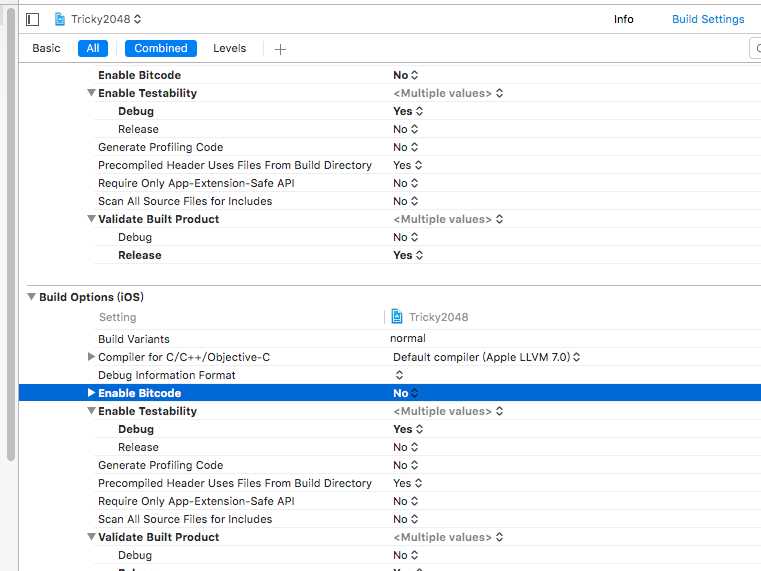Toggle the project navigator sidebar icon
The height and width of the screenshot is (571, 761).
point(33,19)
